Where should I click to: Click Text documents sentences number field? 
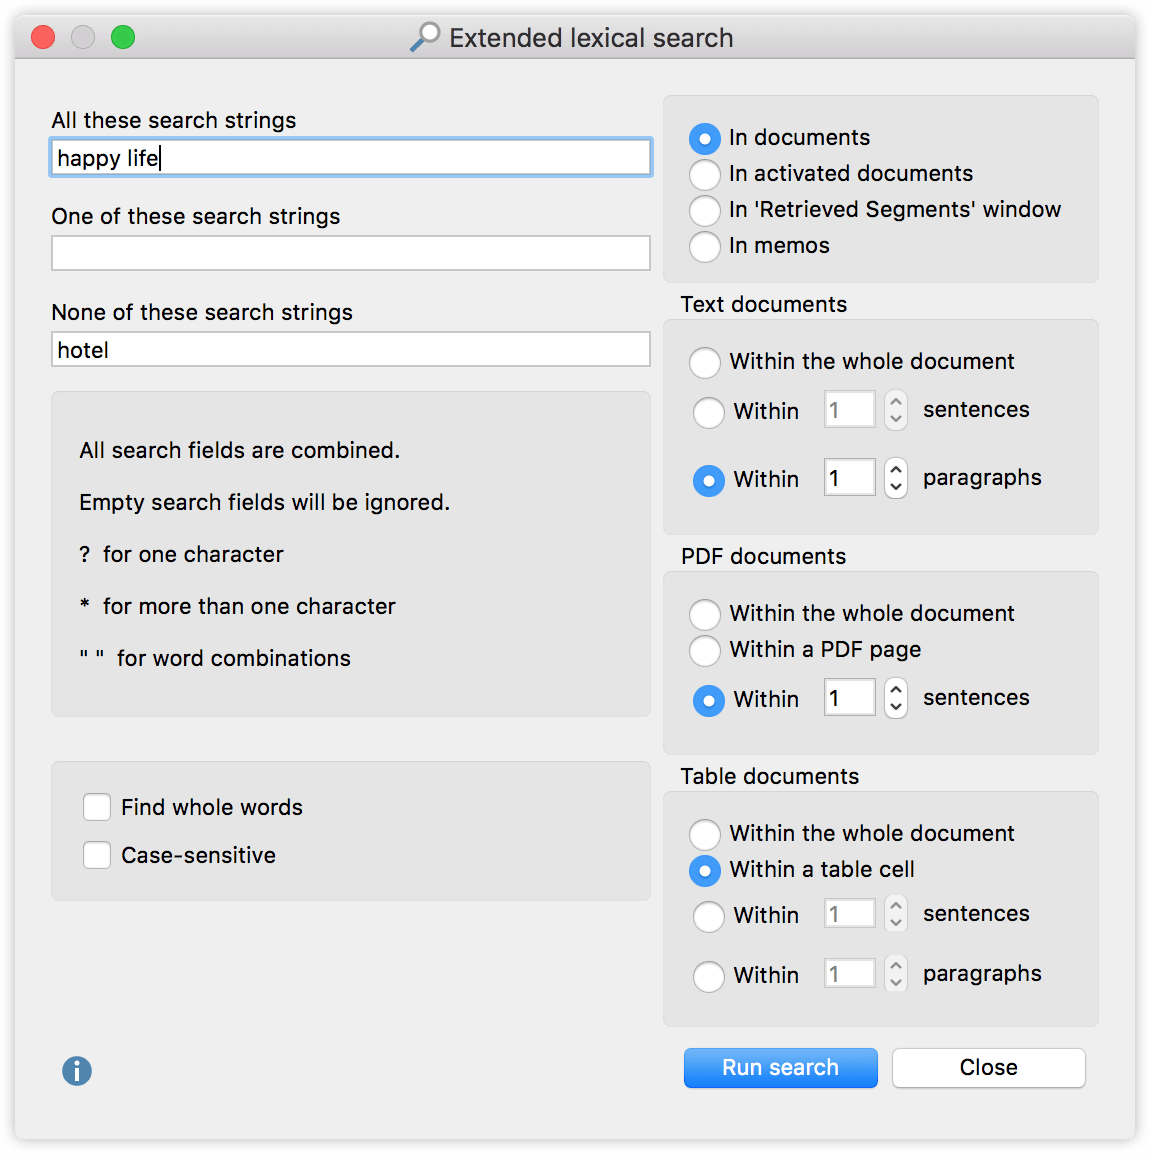pyautogui.click(x=850, y=409)
